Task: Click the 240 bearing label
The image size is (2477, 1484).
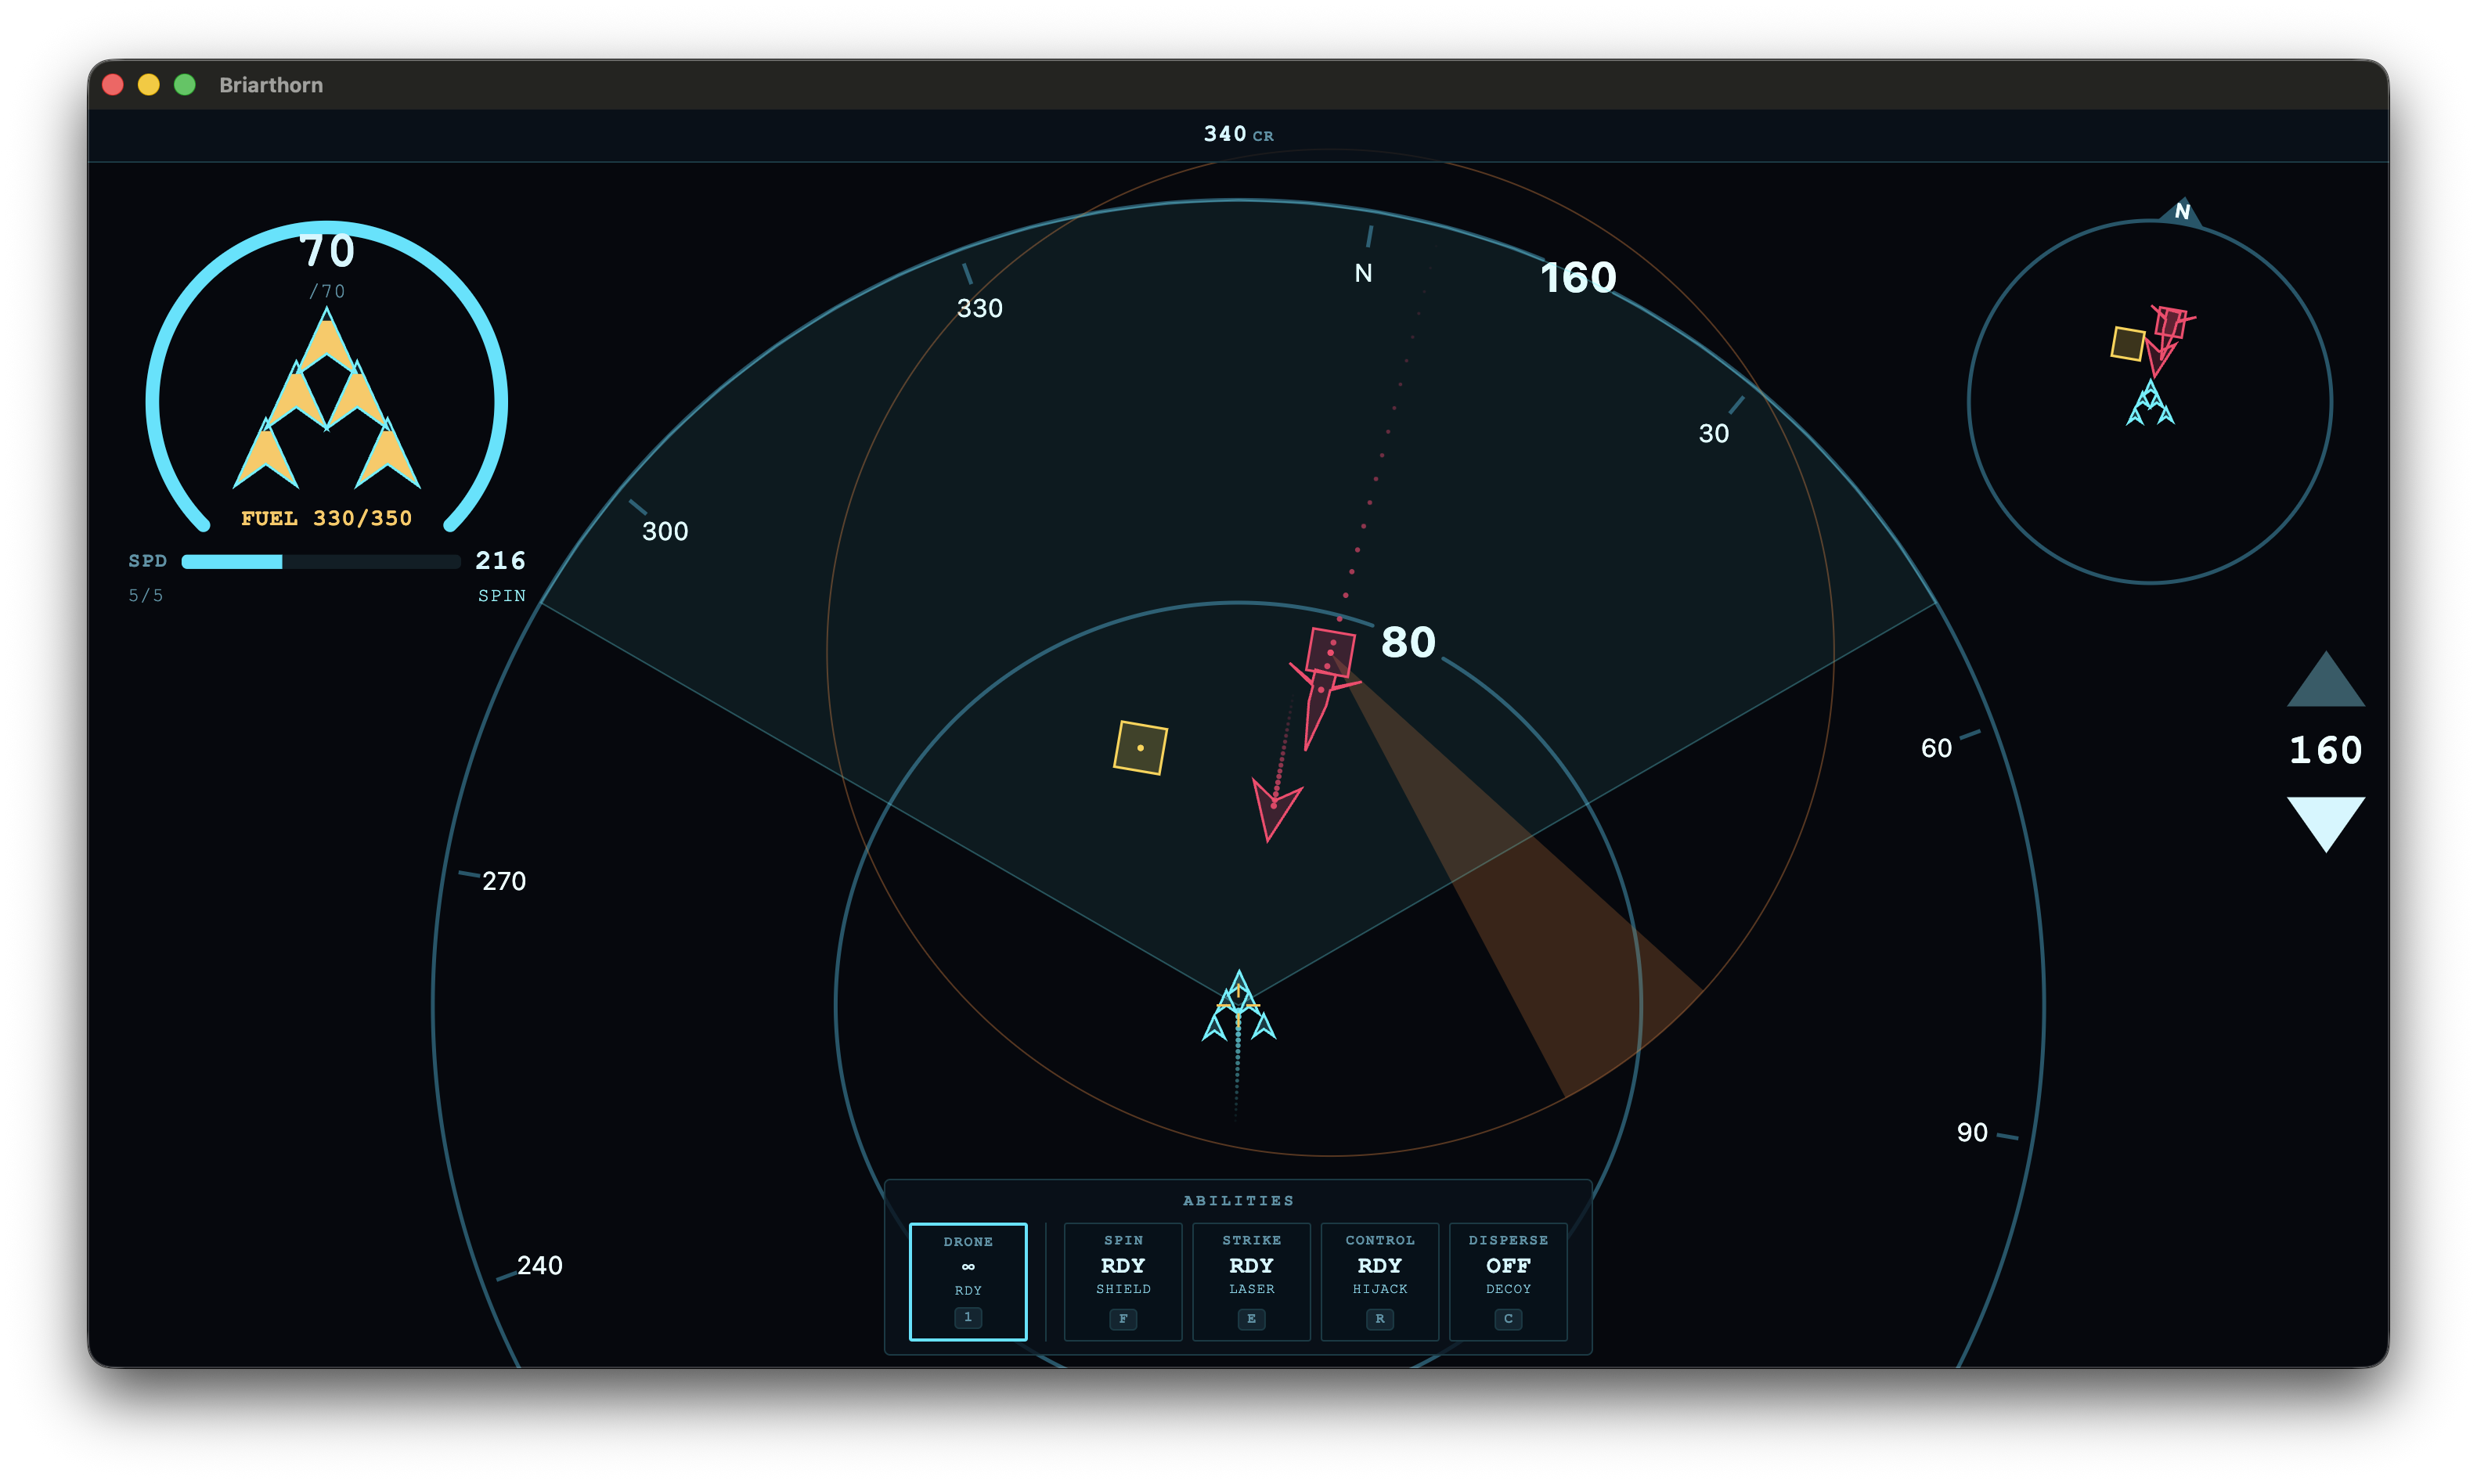Action: (539, 1265)
